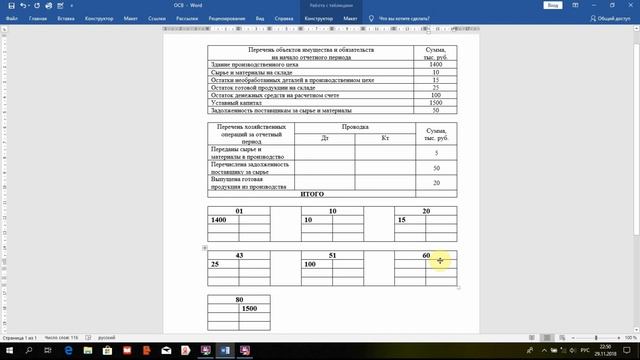Click the account 51 header cell
The image size is (640, 360).
(332, 256)
